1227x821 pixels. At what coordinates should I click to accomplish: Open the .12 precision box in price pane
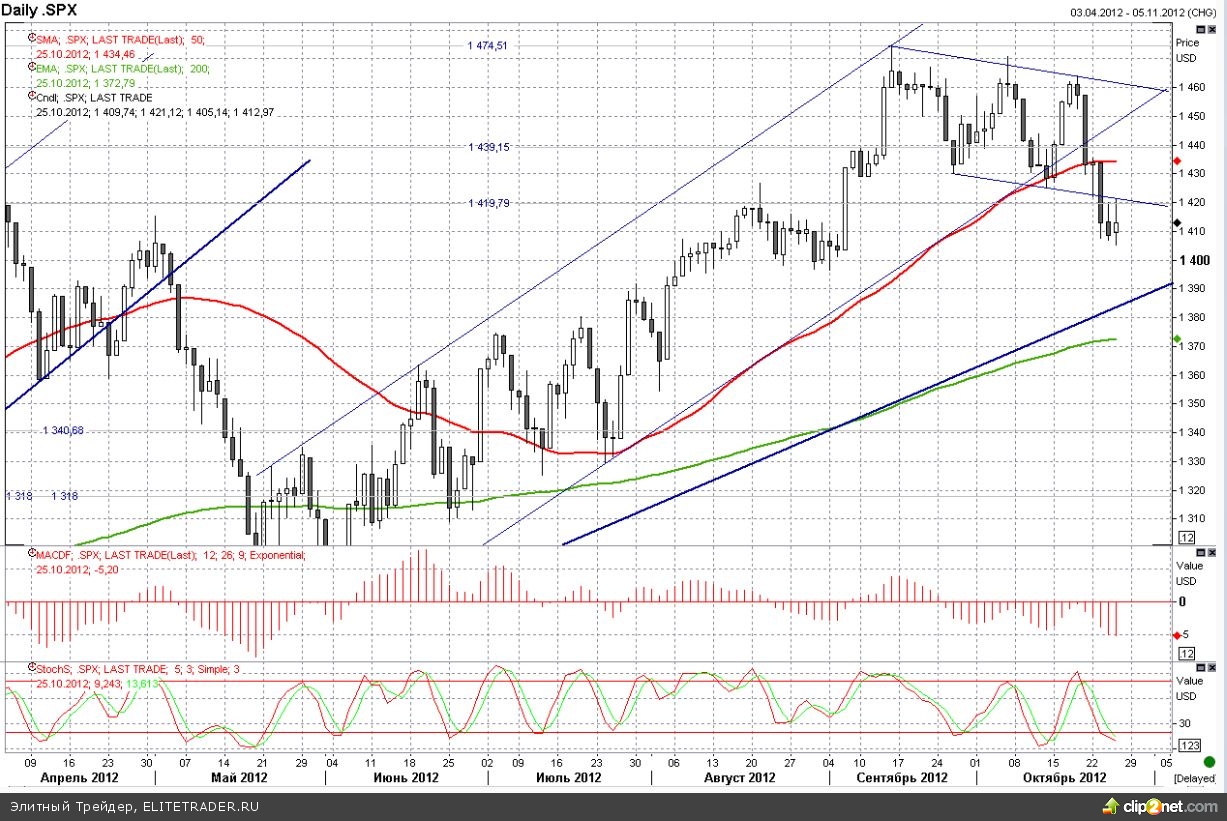[1187, 538]
